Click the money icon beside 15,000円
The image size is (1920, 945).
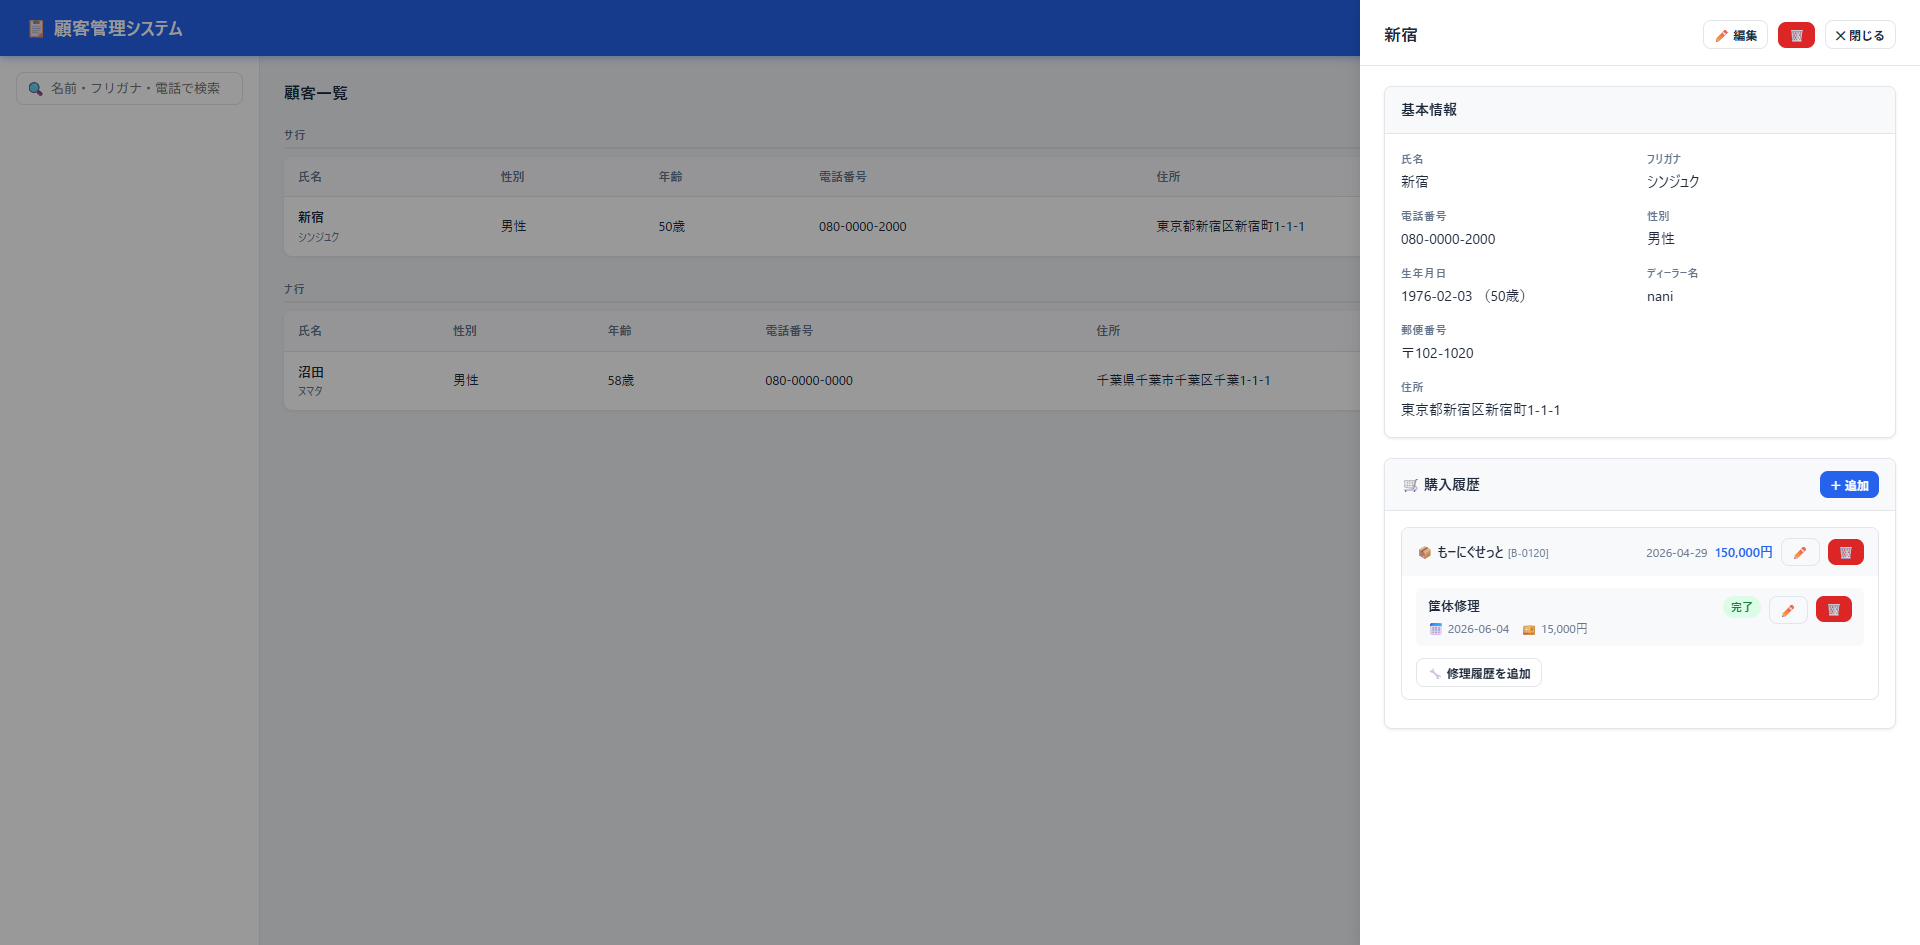click(x=1529, y=630)
